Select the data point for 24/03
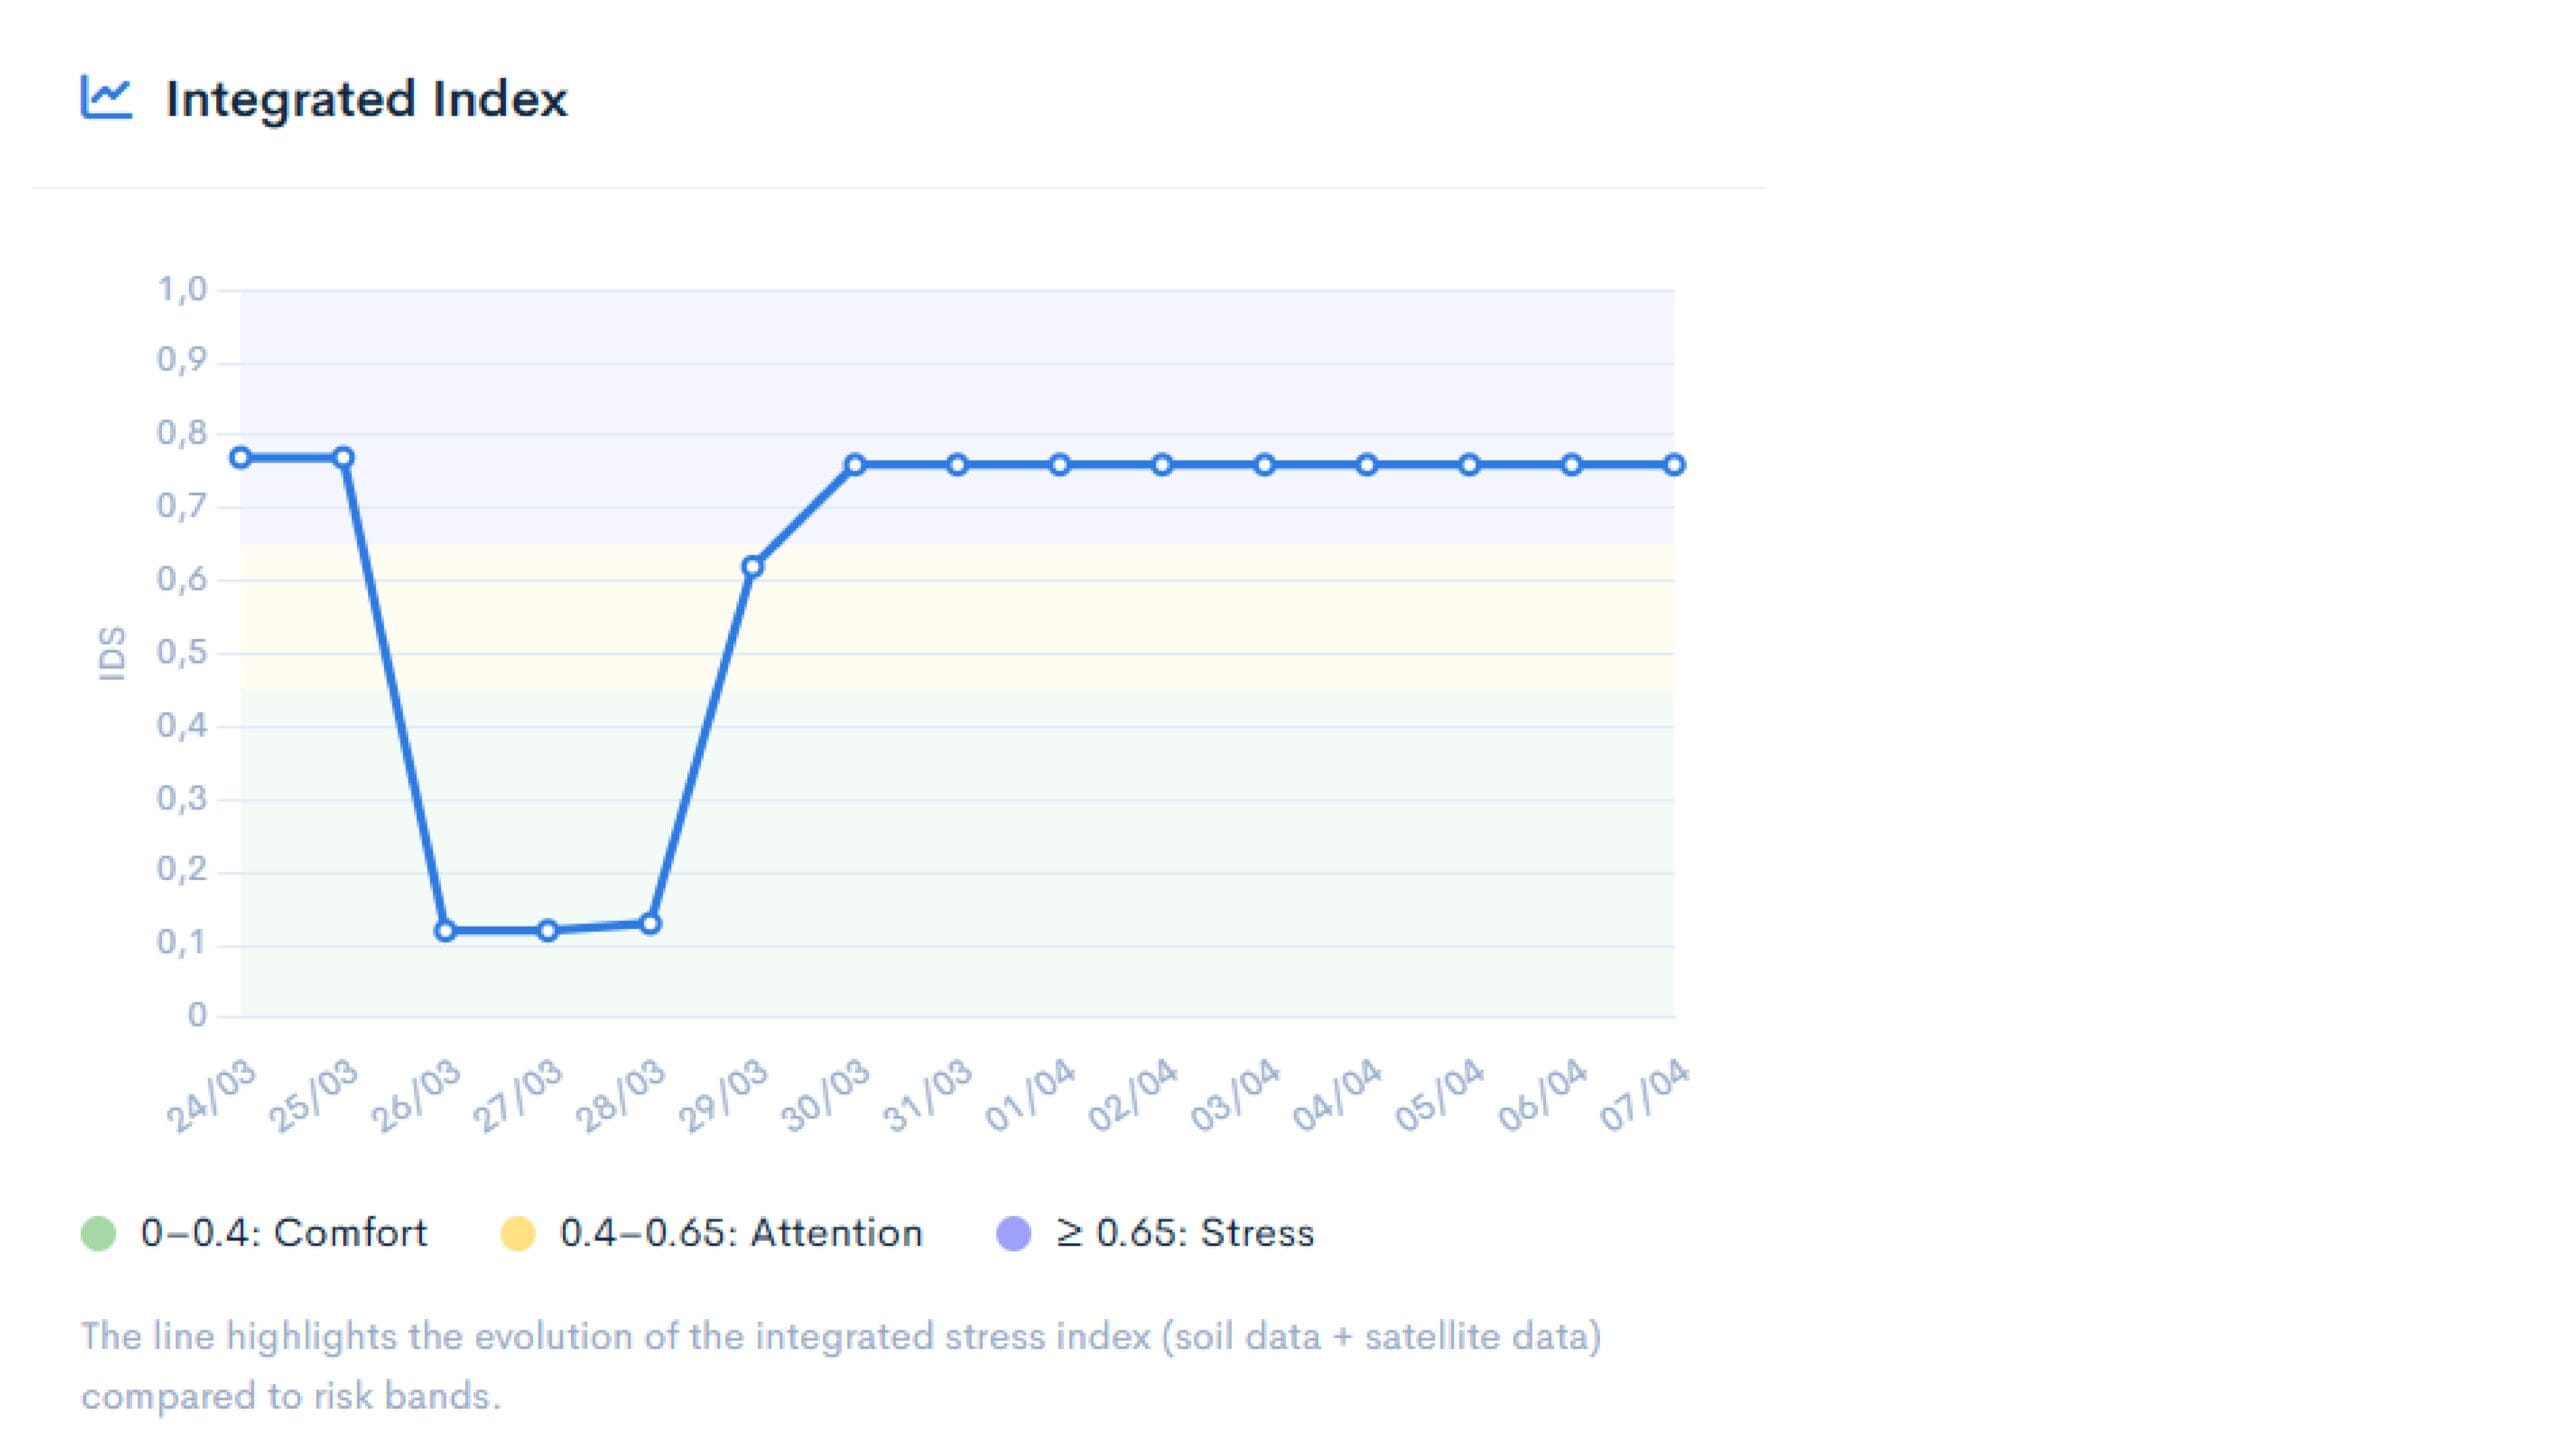 pyautogui.click(x=240, y=458)
